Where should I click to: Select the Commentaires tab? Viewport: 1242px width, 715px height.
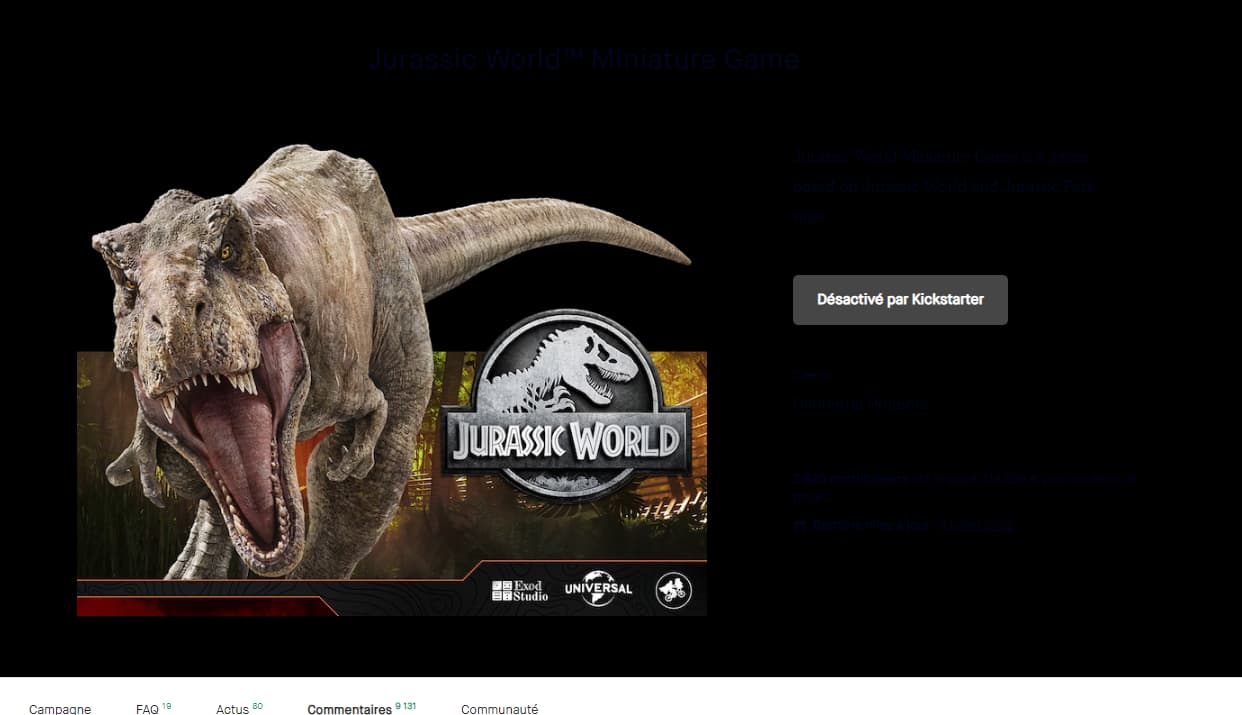tap(350, 709)
